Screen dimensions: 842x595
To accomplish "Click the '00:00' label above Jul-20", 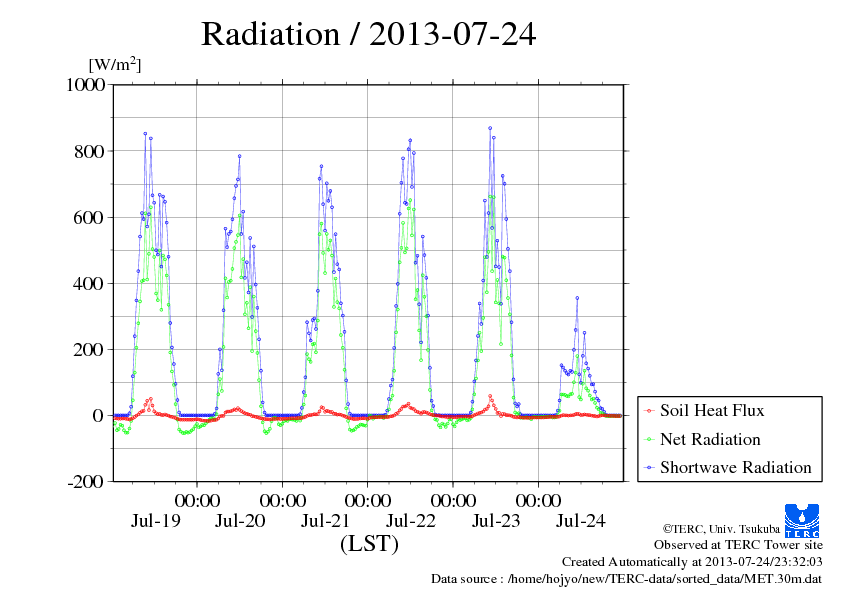I will (x=197, y=500).
